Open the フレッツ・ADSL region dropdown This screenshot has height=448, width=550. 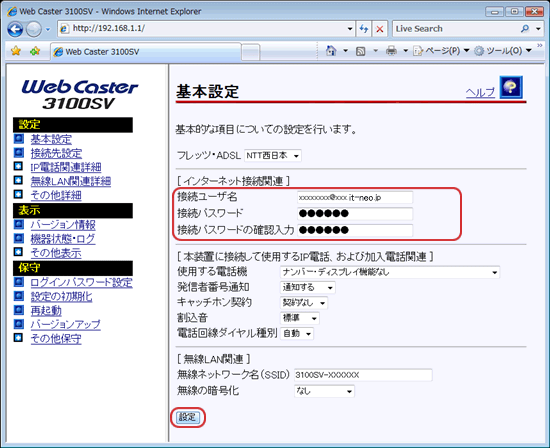coord(273,155)
